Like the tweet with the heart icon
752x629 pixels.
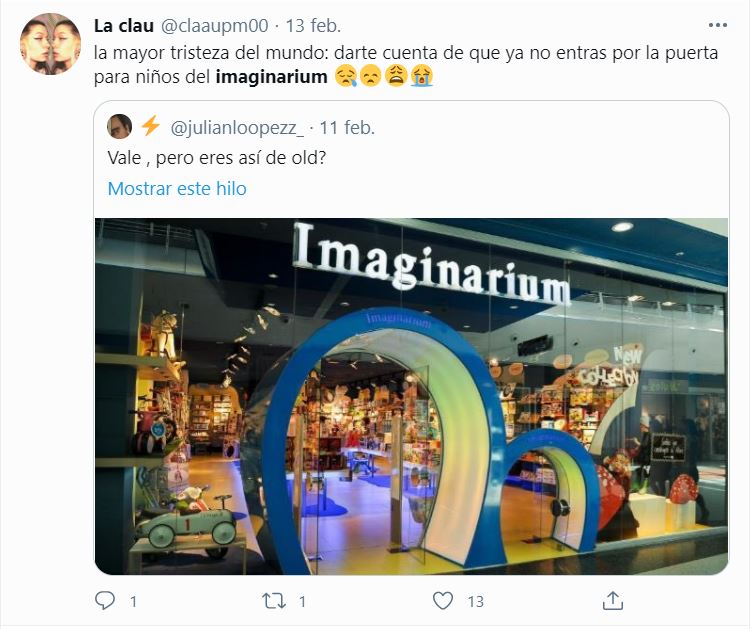pos(443,601)
